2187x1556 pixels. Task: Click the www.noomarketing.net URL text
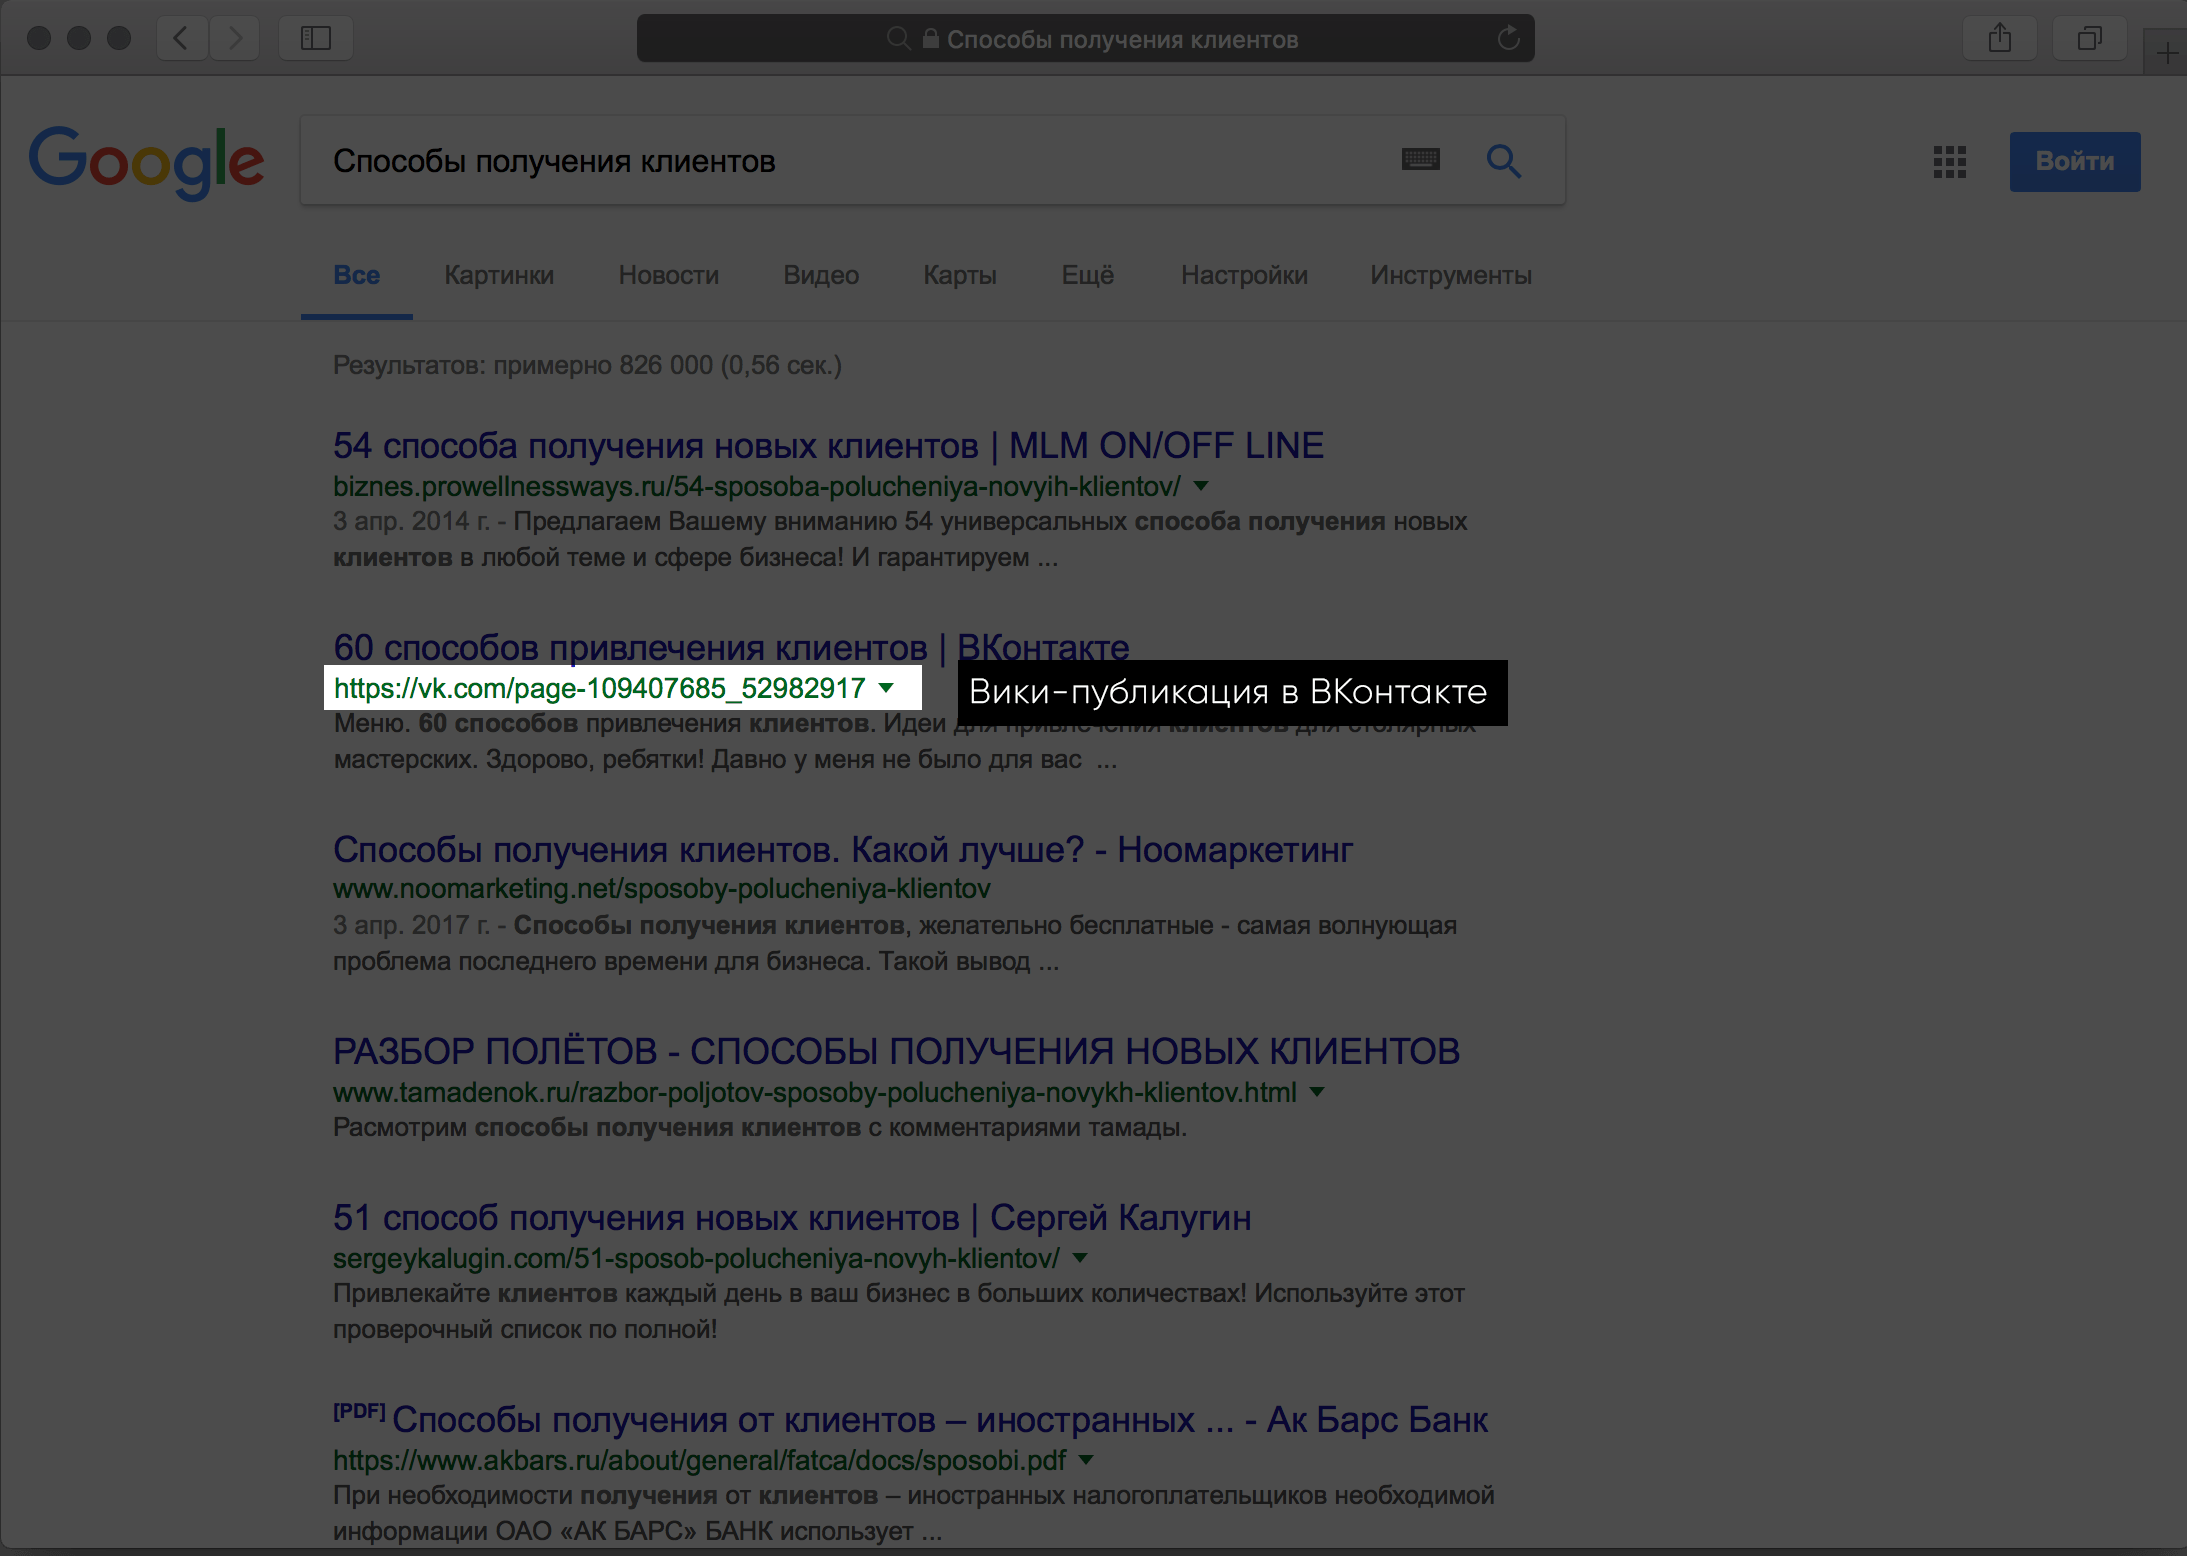point(662,889)
